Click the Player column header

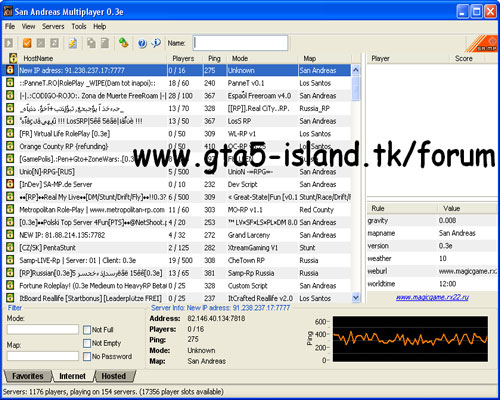tap(408, 58)
